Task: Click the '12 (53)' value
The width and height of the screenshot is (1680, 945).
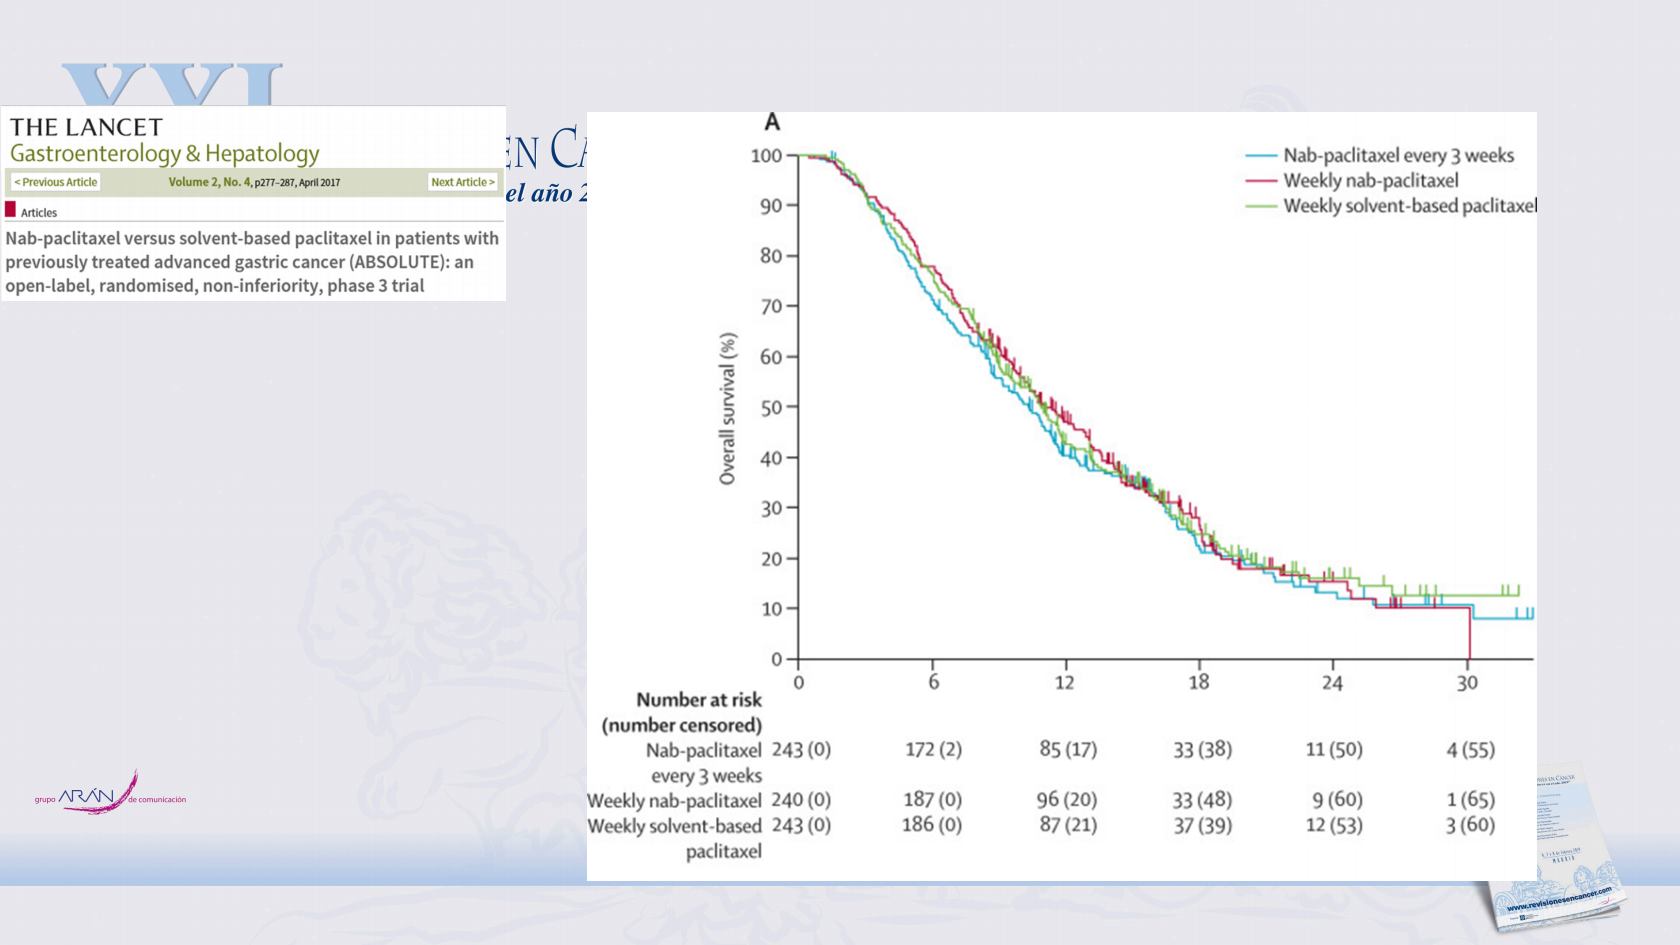Action: point(1334,825)
